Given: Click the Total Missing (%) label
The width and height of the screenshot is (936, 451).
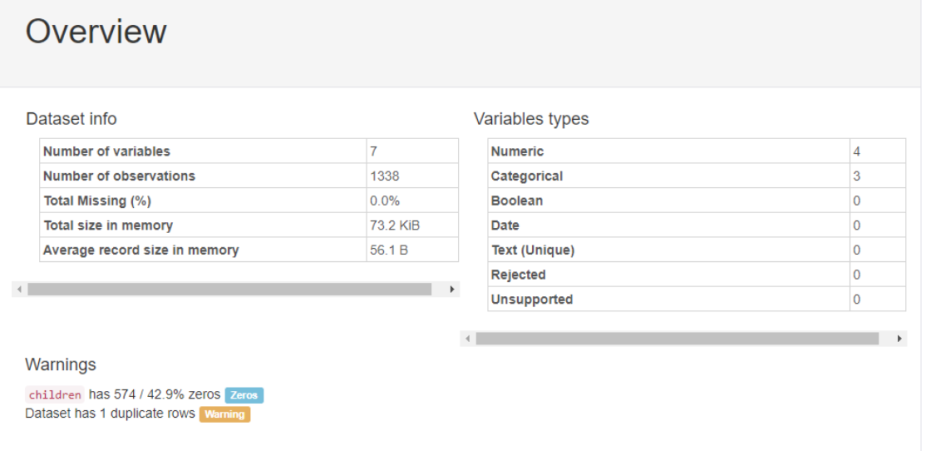Looking at the screenshot, I should (97, 201).
